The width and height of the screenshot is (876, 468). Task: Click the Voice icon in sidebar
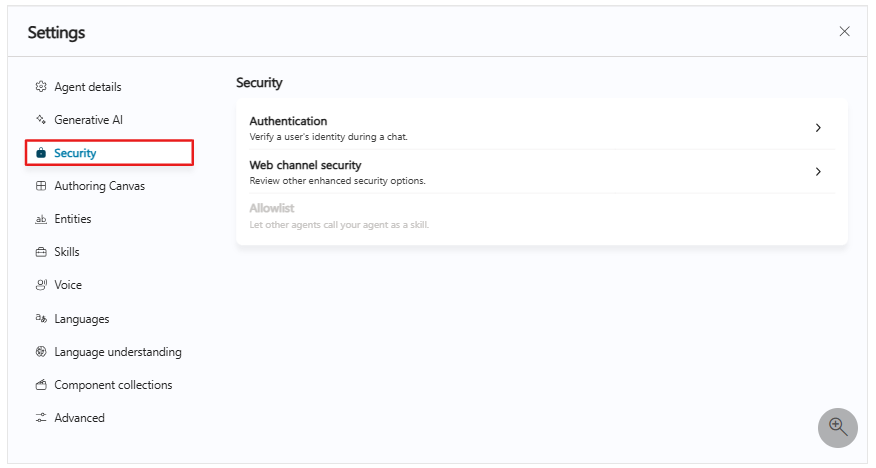pos(41,285)
